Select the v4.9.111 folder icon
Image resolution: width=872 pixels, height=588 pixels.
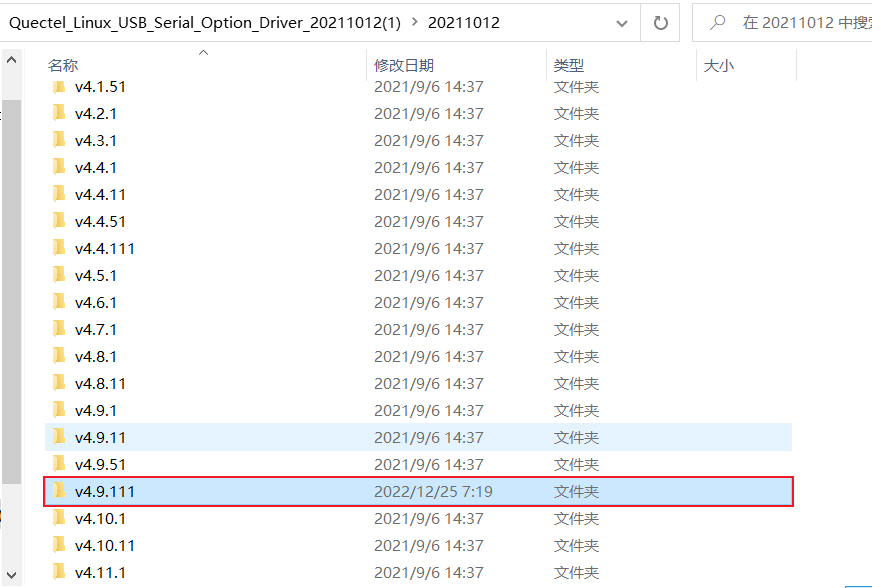59,491
